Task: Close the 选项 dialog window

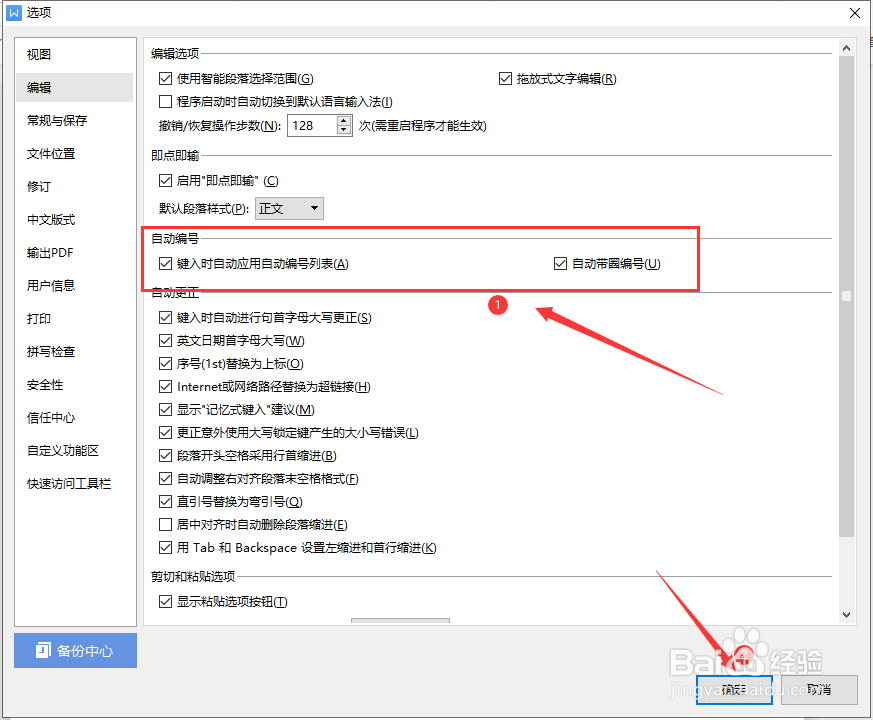Action: [x=855, y=13]
